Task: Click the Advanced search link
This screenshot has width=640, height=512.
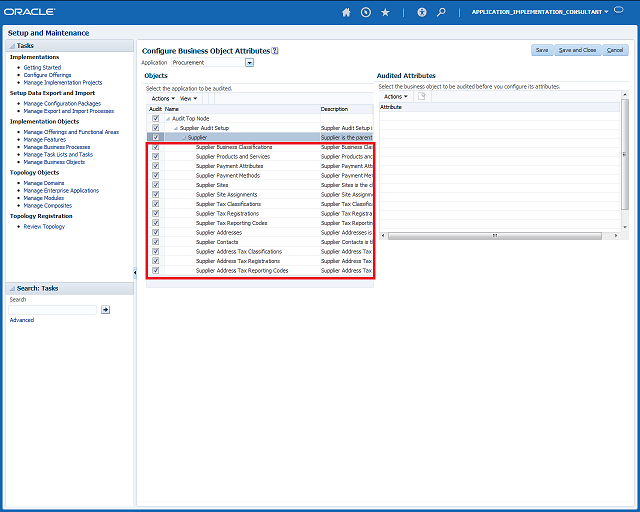Action: pos(22,320)
